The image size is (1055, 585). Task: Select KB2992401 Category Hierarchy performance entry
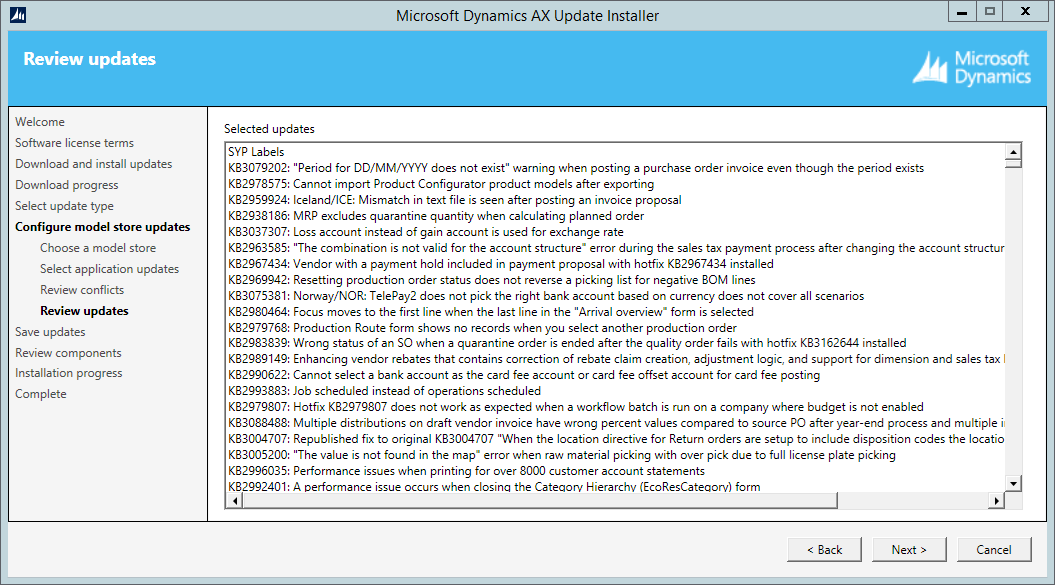[x=494, y=487]
